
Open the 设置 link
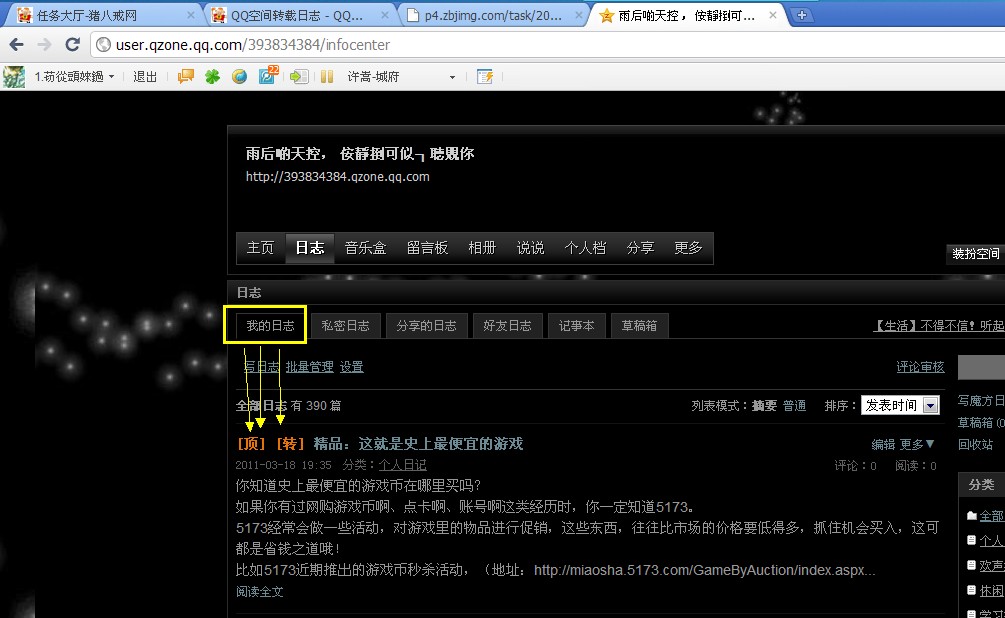[x=351, y=367]
